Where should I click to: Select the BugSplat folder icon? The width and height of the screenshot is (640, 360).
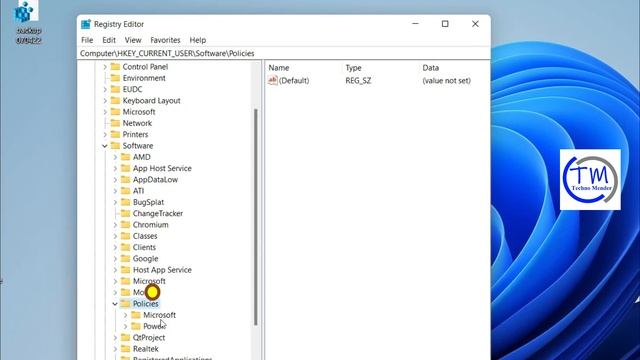click(126, 202)
